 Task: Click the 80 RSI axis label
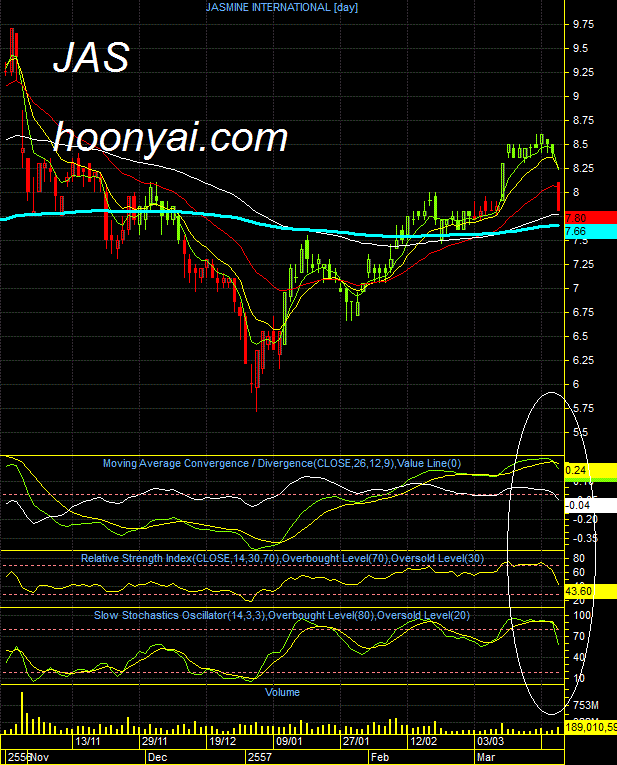pos(578,558)
